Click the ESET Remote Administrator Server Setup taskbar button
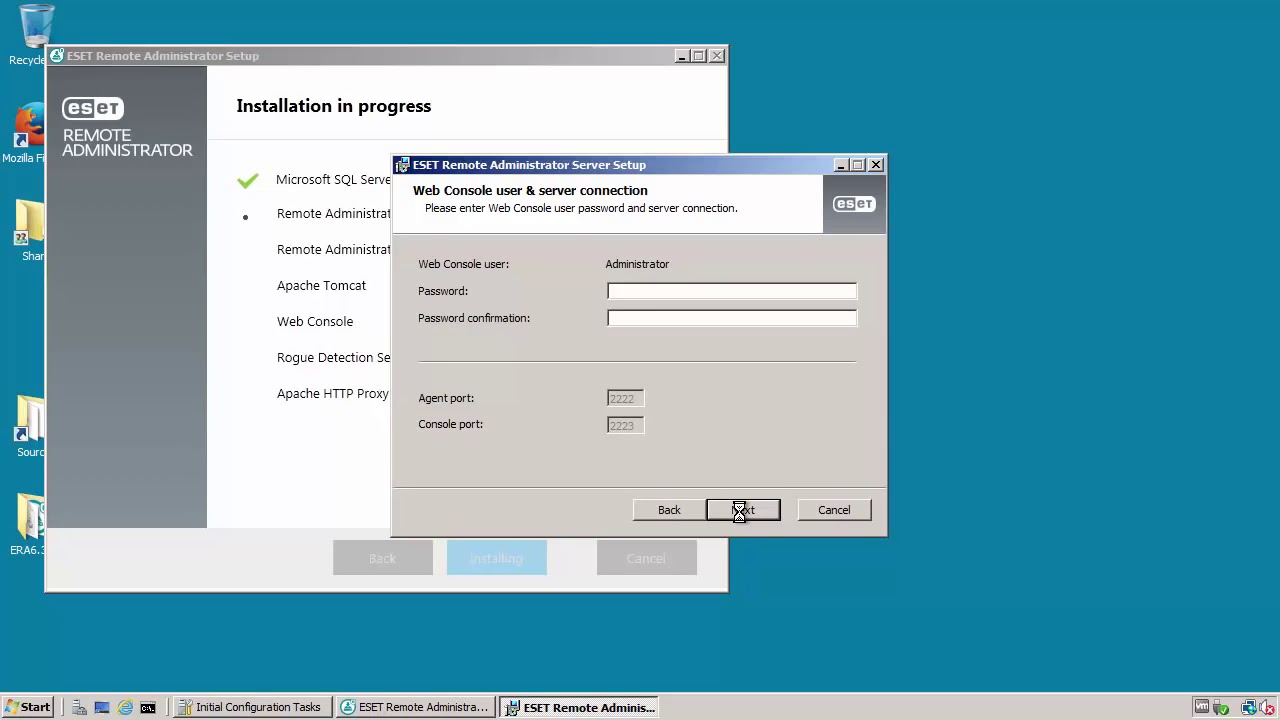 [579, 707]
